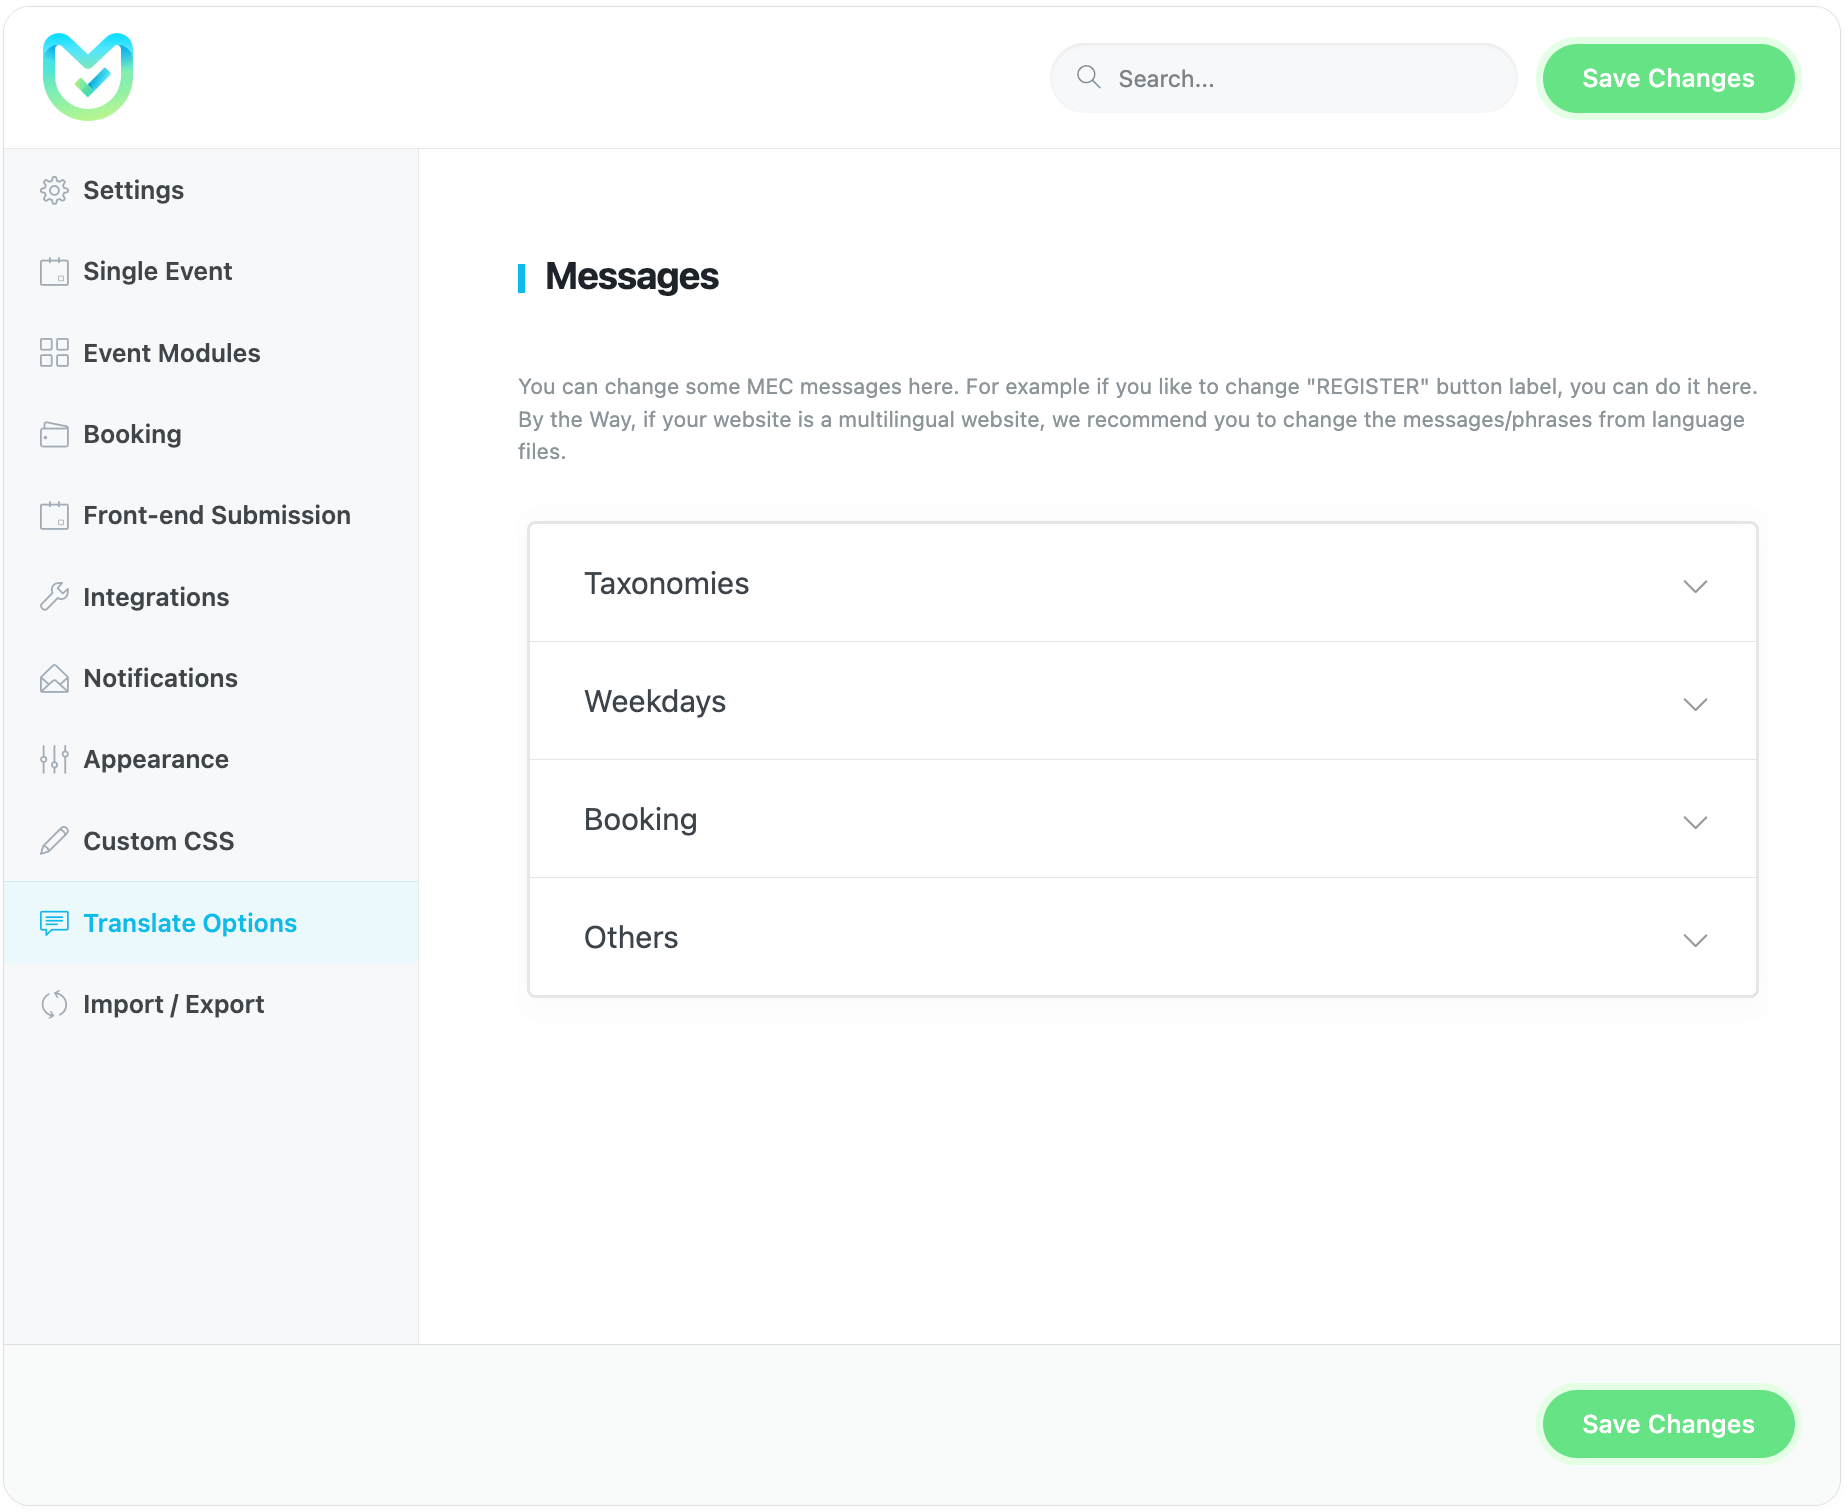
Task: Click the Integrations wrench icon
Action: tap(54, 597)
